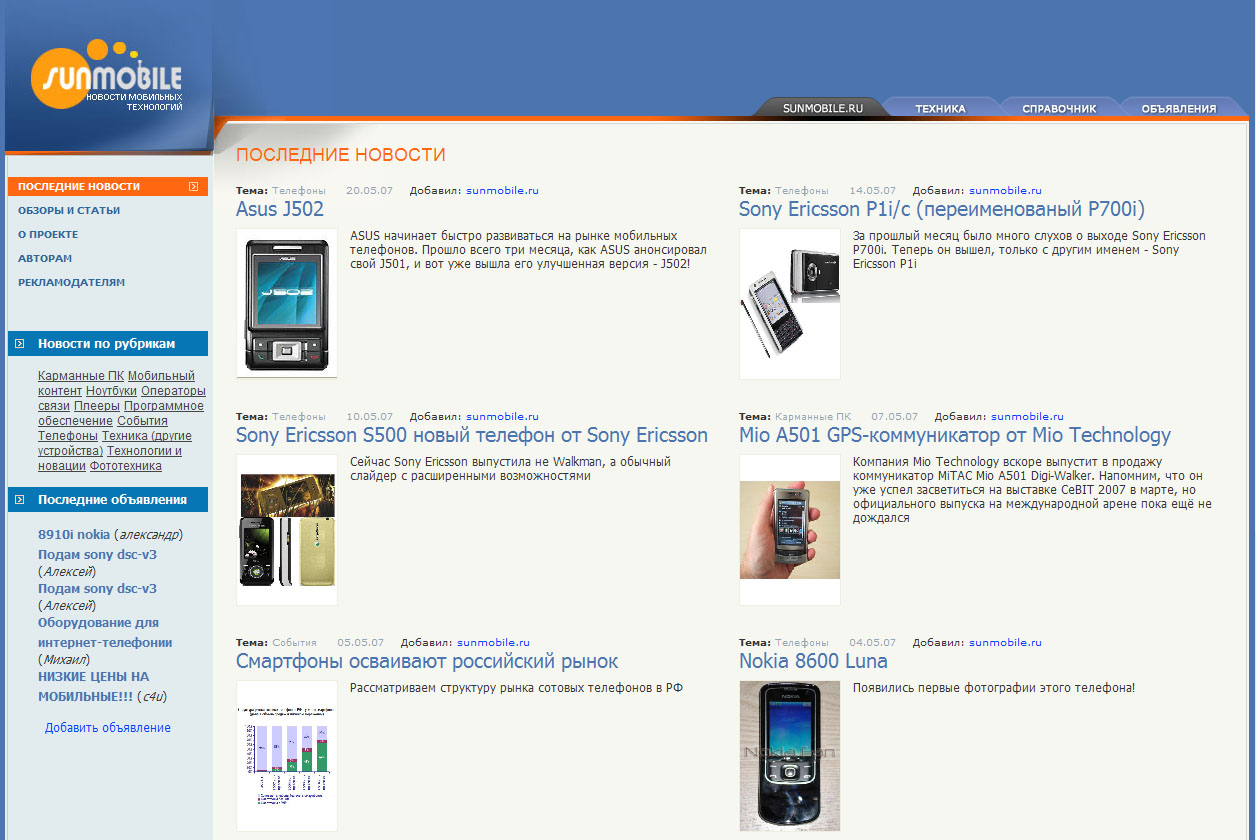Image resolution: width=1256 pixels, height=840 pixels.
Task: Click arrow icon in Последние объявления header
Action: [21, 500]
